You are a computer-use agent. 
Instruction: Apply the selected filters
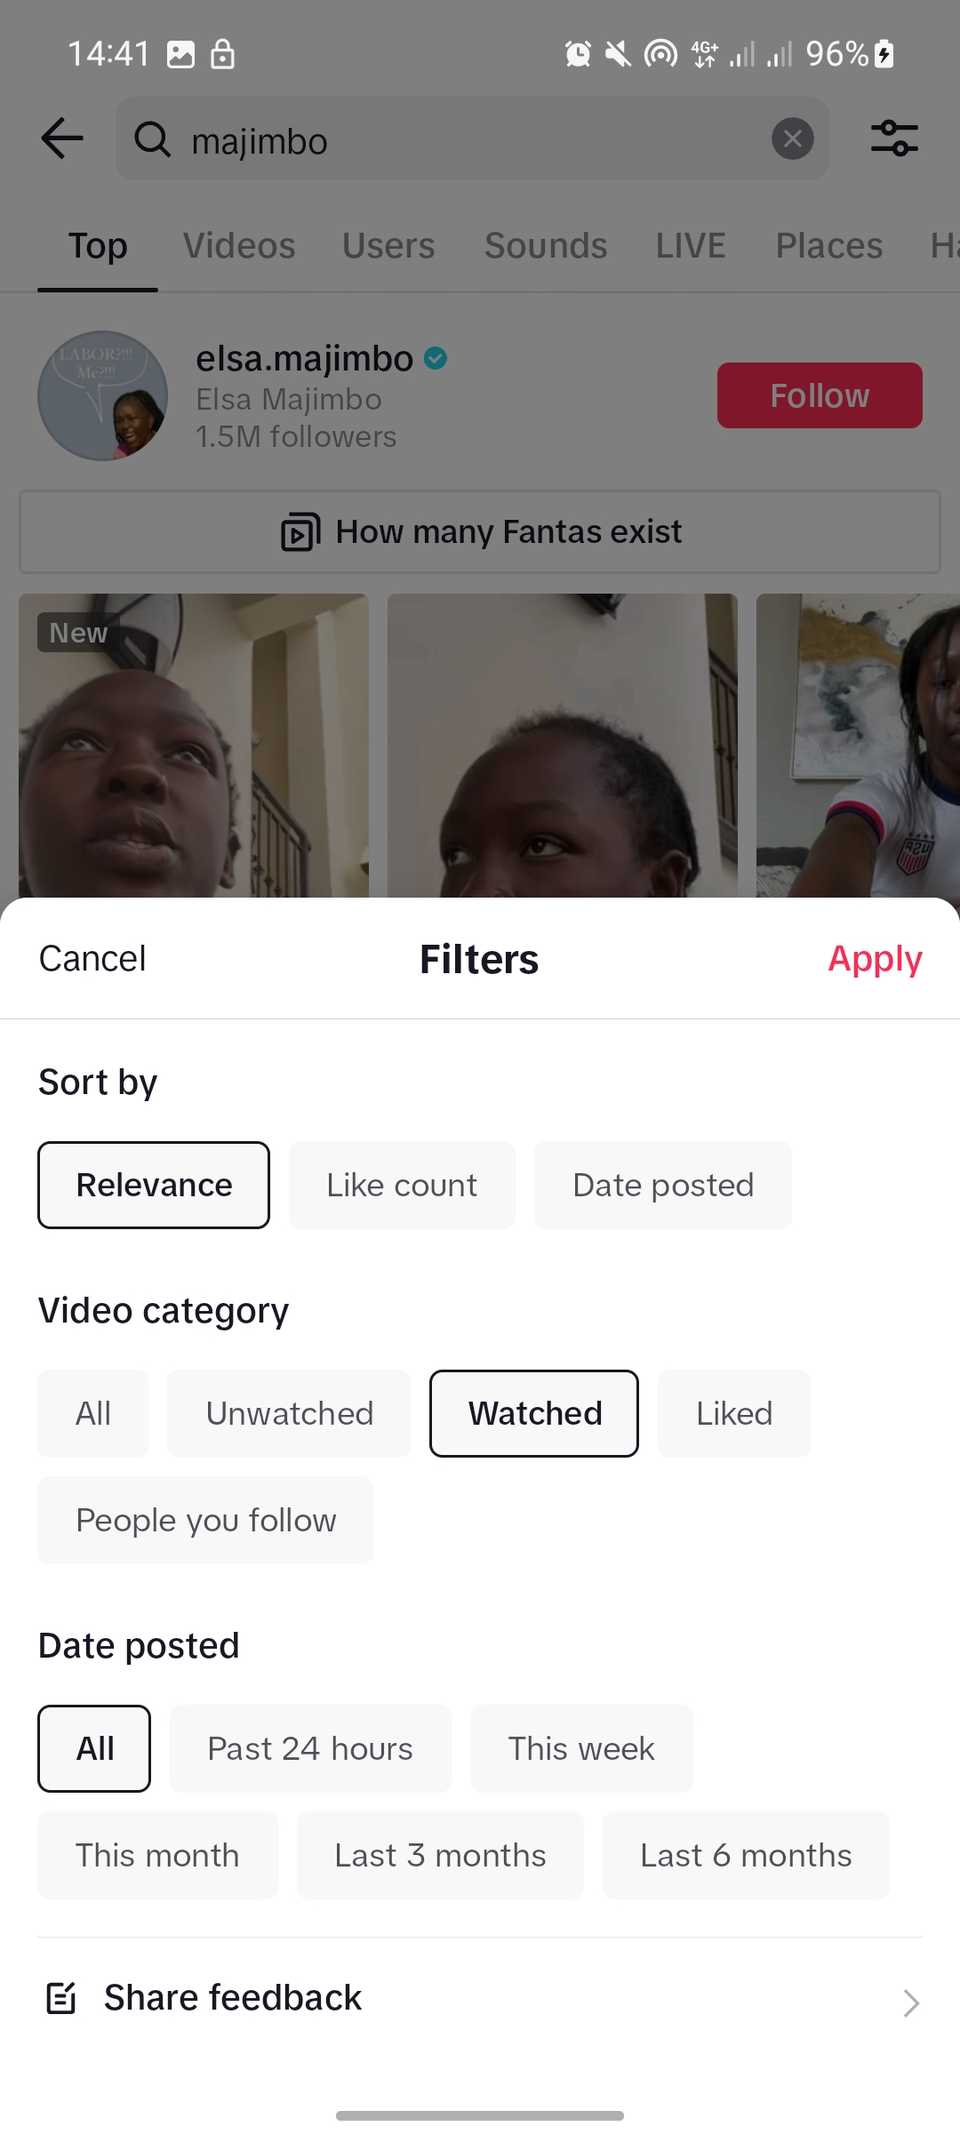[875, 958]
